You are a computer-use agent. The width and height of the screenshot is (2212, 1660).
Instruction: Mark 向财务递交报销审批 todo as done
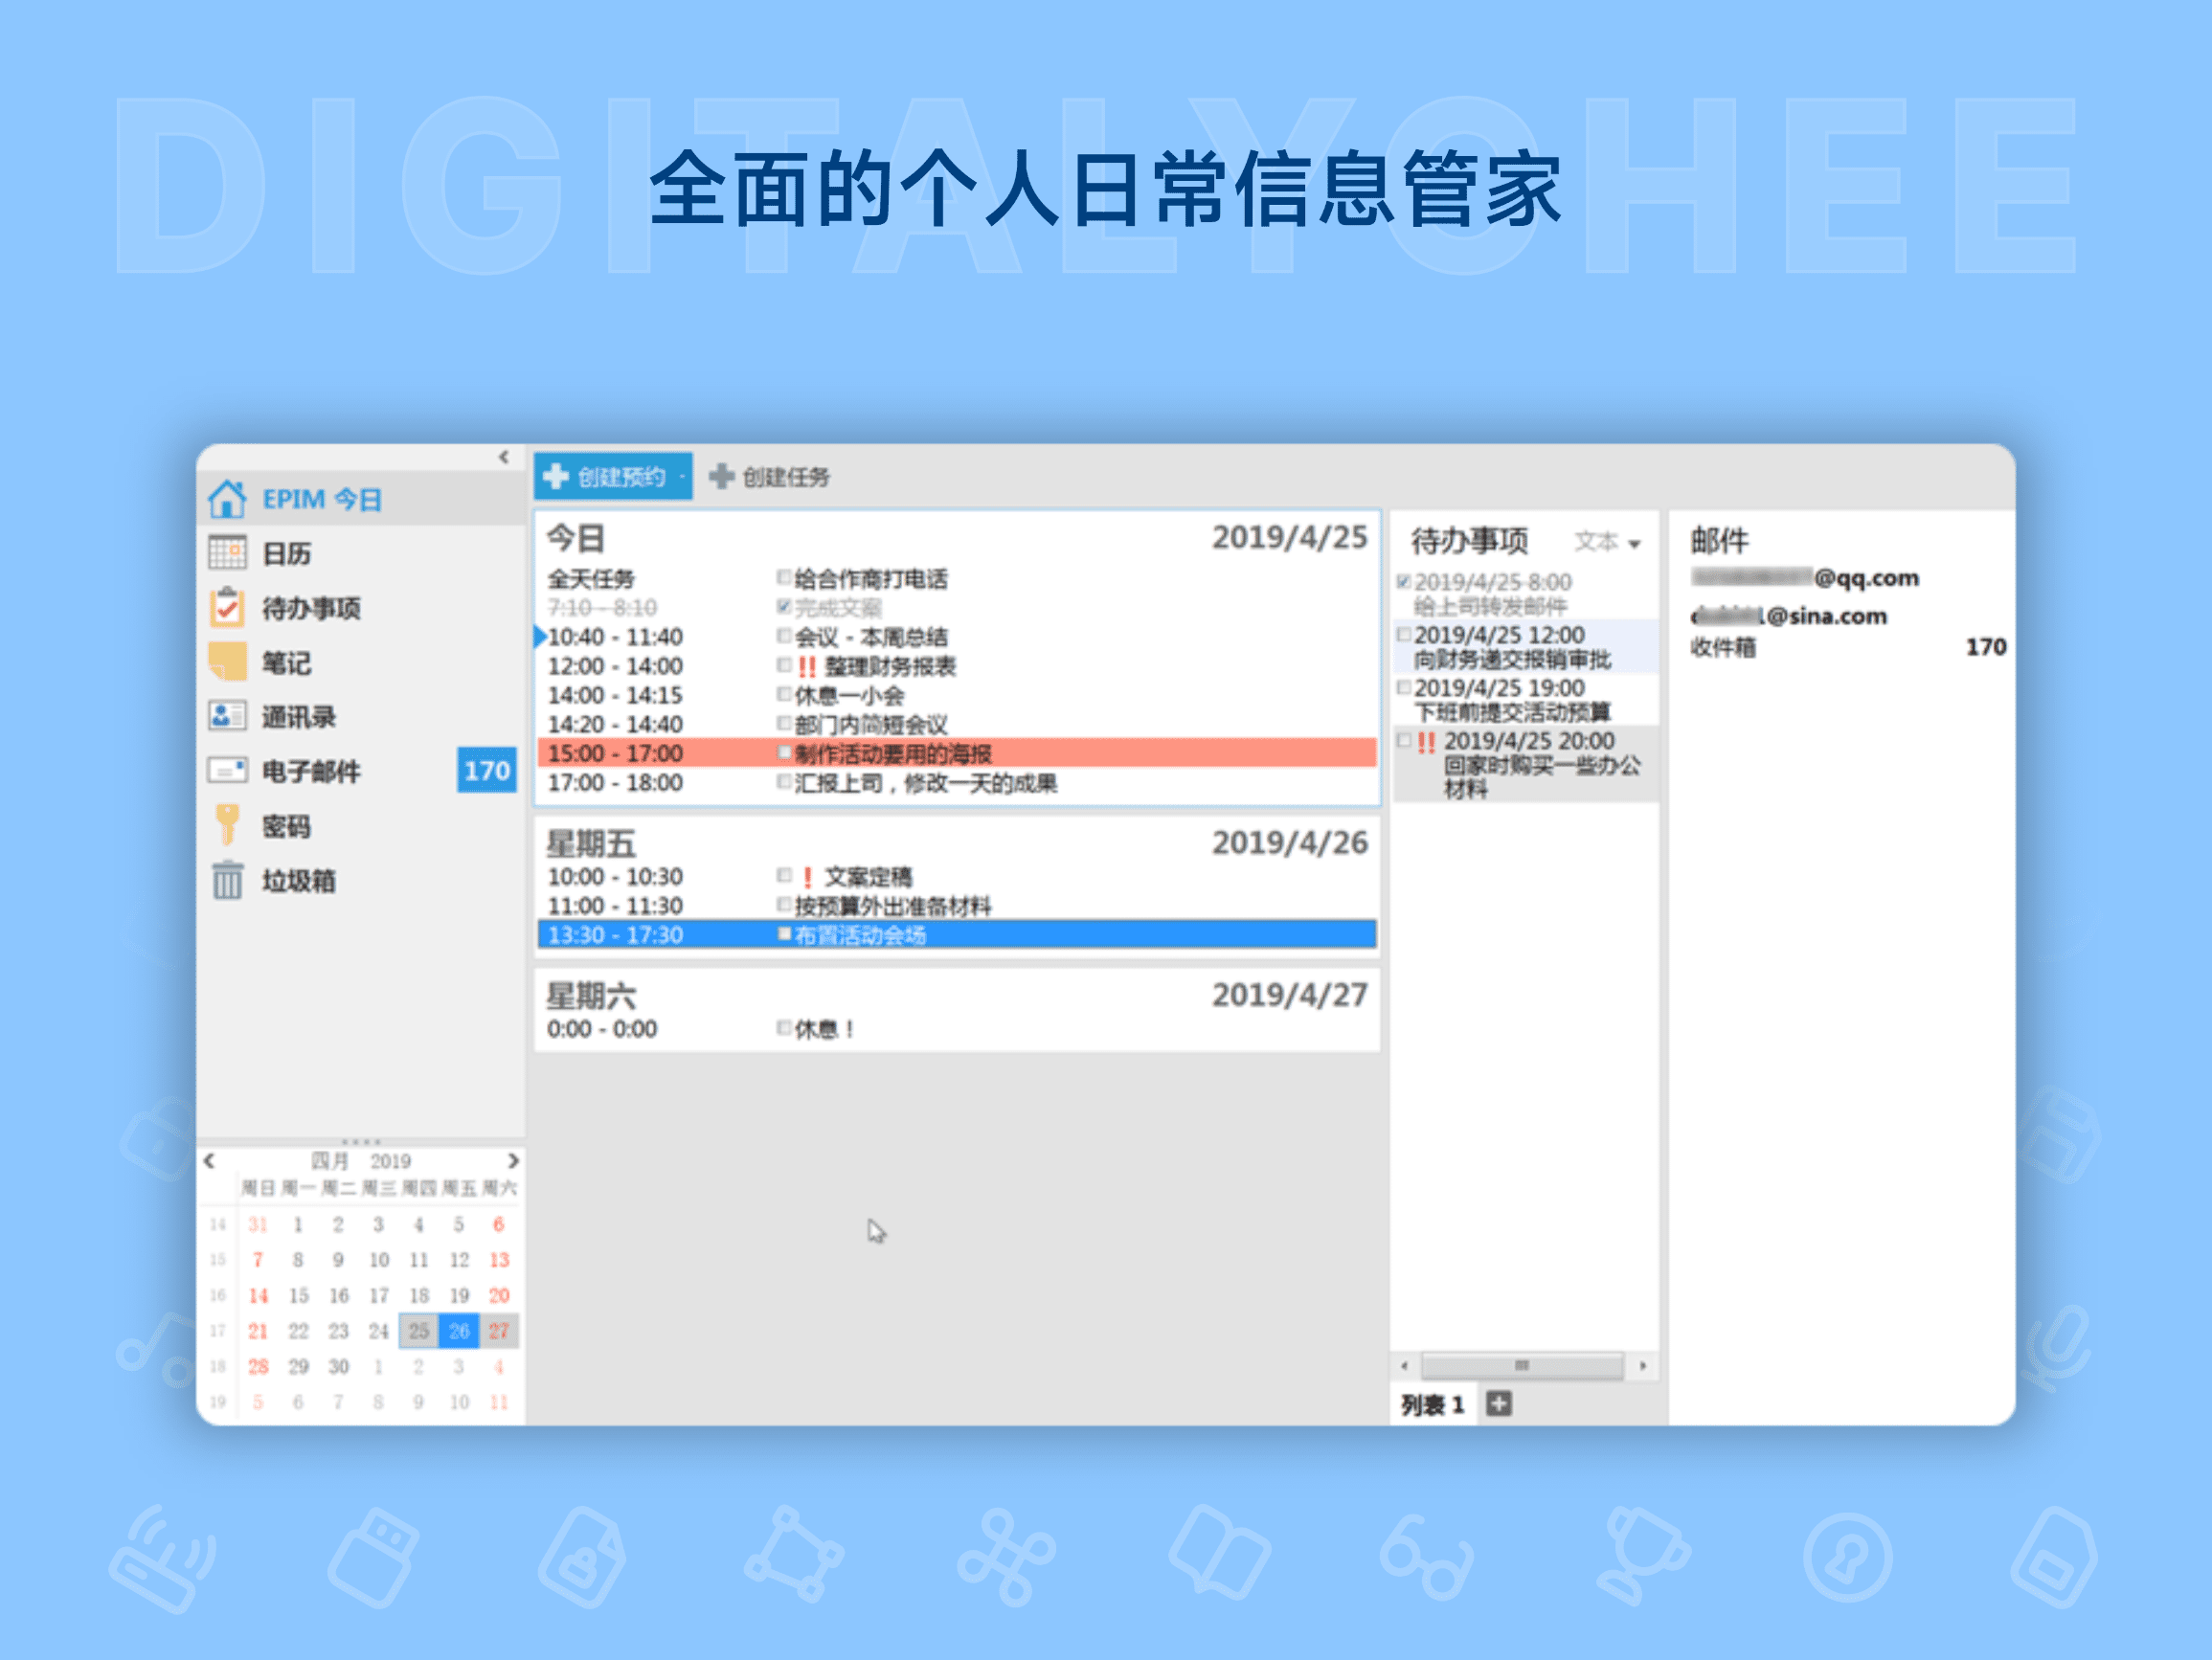[x=1404, y=634]
